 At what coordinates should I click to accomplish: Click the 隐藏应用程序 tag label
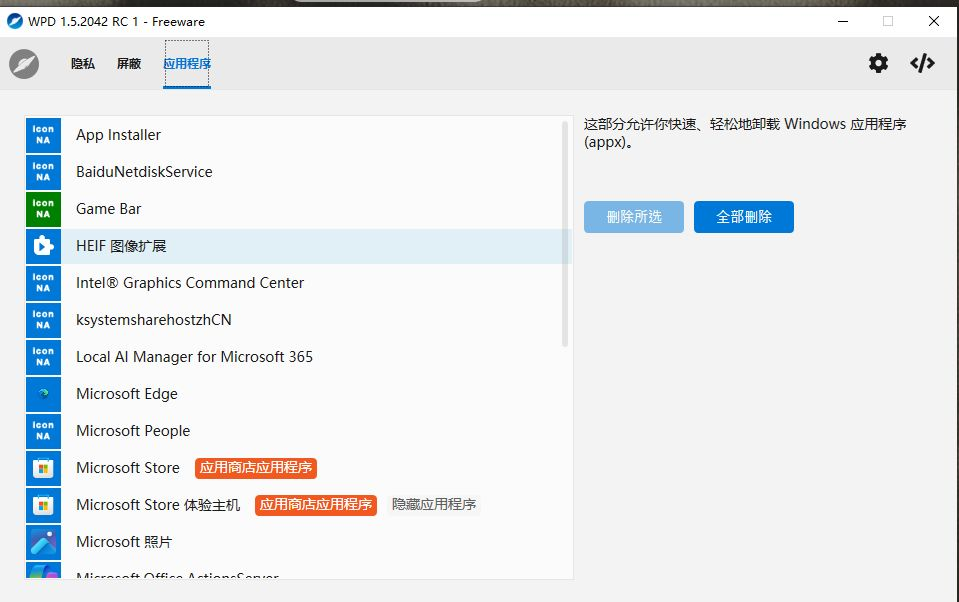(x=434, y=505)
